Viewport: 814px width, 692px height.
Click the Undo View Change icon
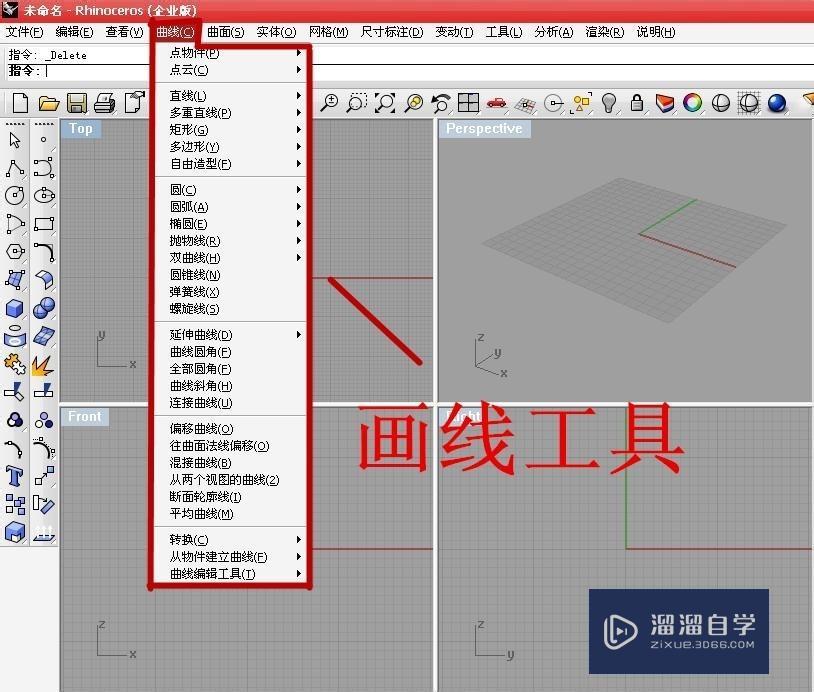pyautogui.click(x=441, y=103)
